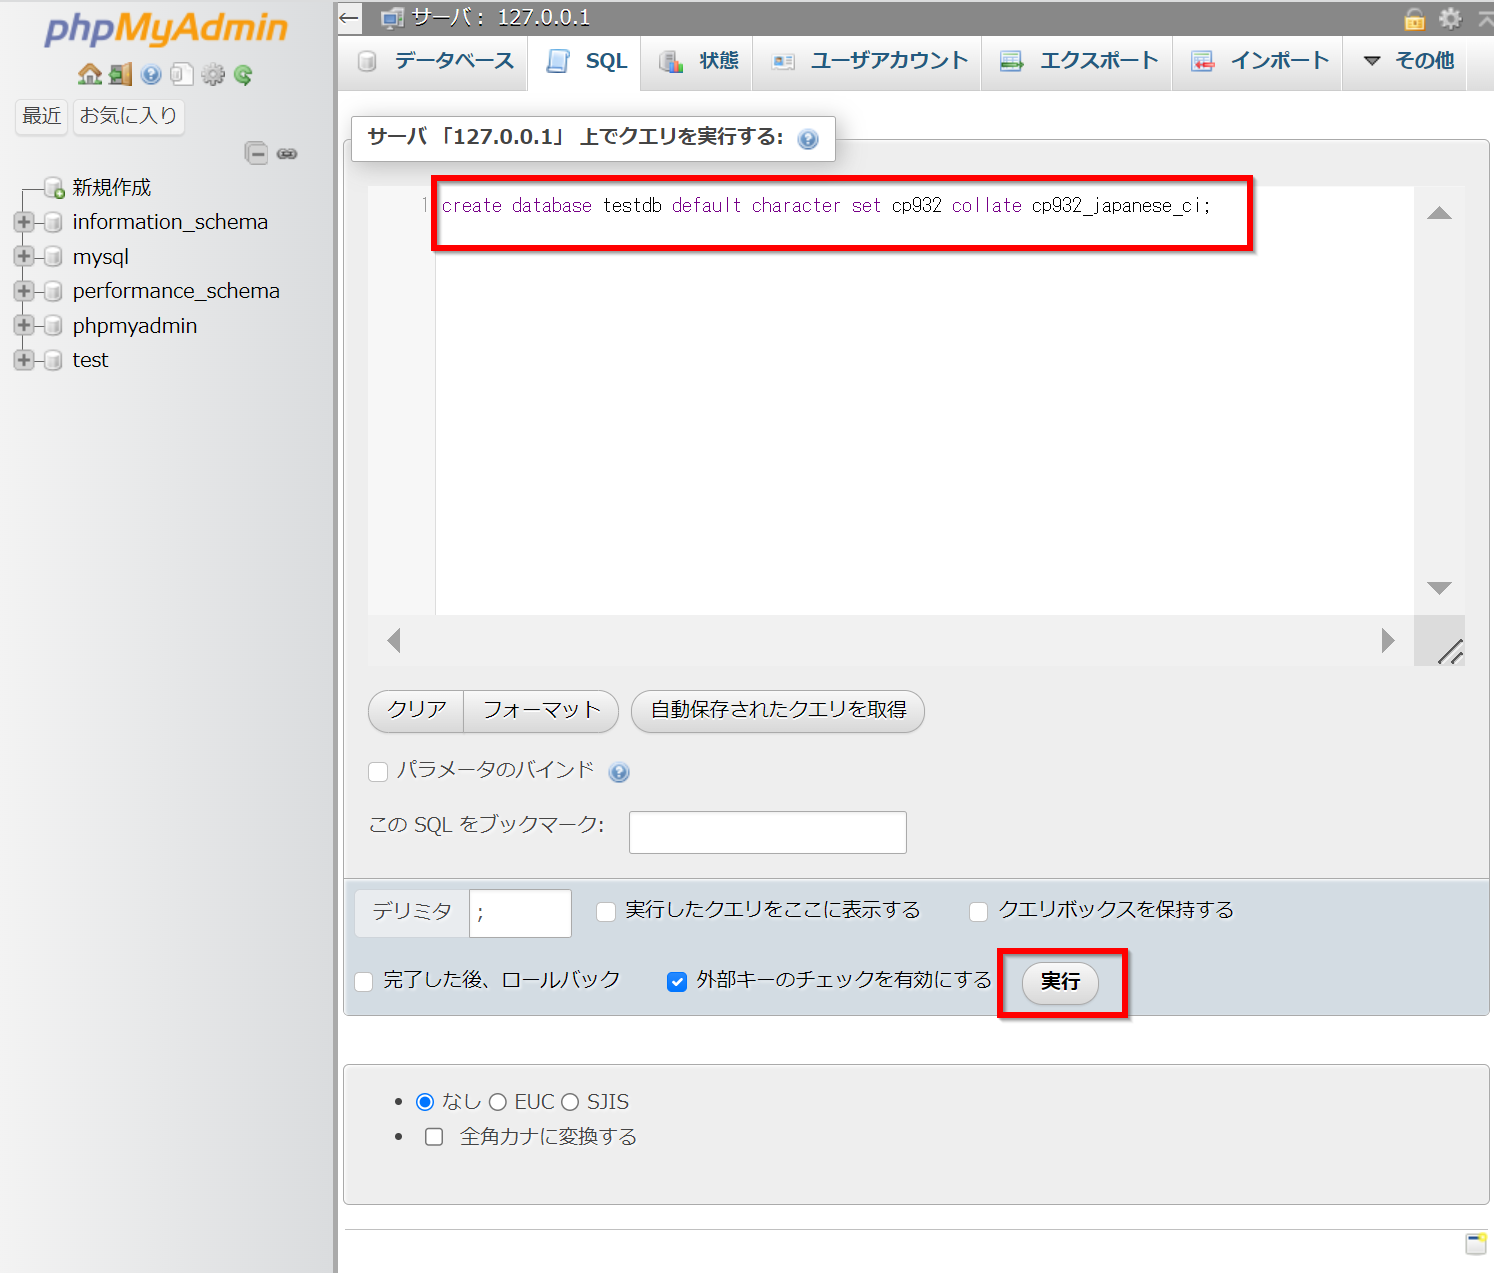Click the phpMyAdmin logo
1494x1273 pixels.
(x=166, y=29)
